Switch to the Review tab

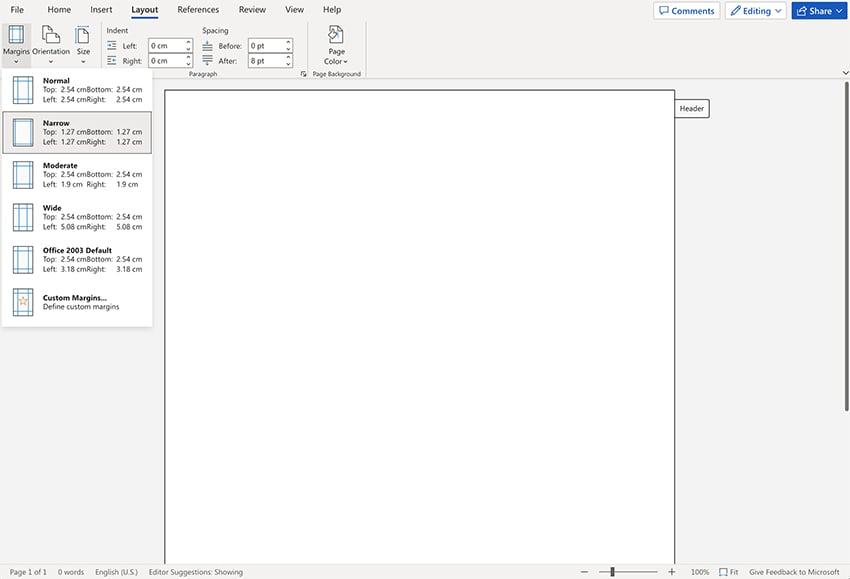click(252, 10)
